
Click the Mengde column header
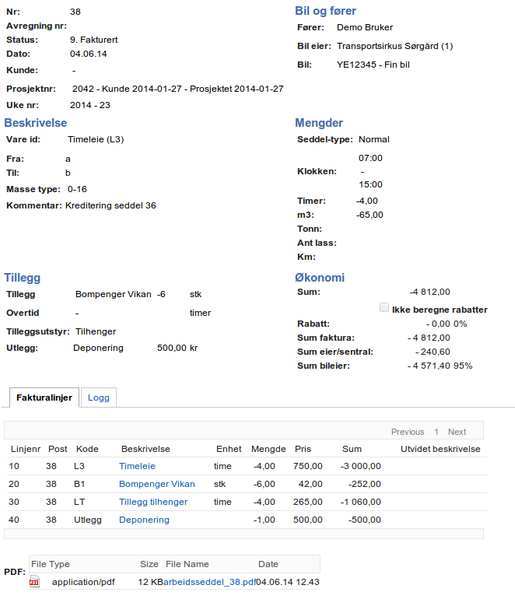coord(269,449)
